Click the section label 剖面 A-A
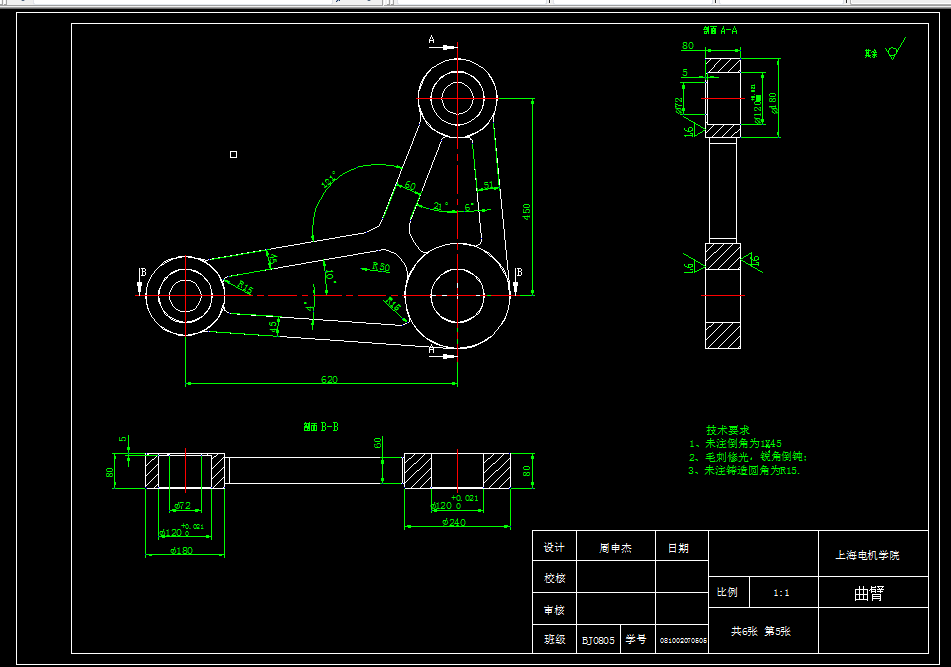Screen dimensions: 951x667 click(x=721, y=30)
